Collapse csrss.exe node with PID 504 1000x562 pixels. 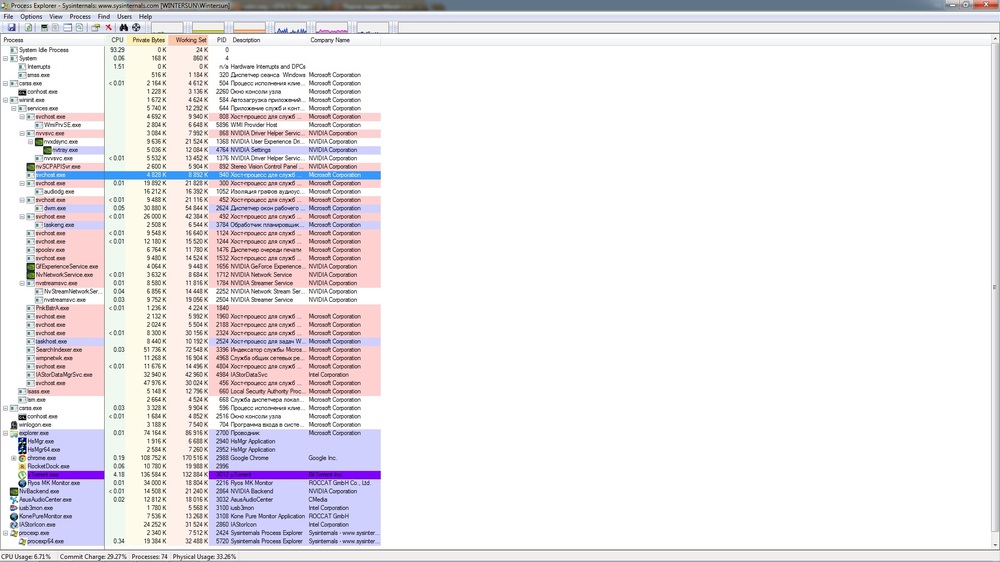tap(6, 84)
